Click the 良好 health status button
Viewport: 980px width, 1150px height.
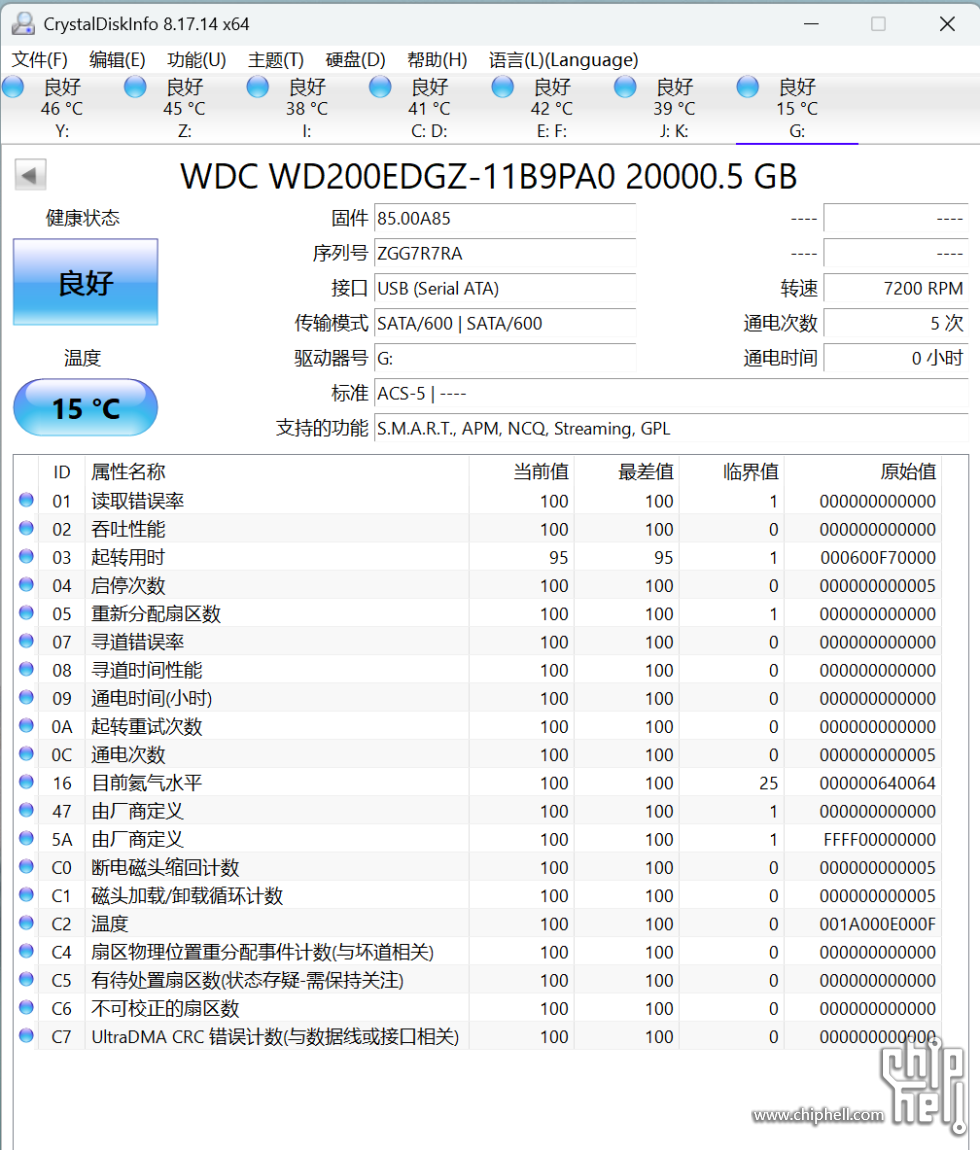pos(85,282)
